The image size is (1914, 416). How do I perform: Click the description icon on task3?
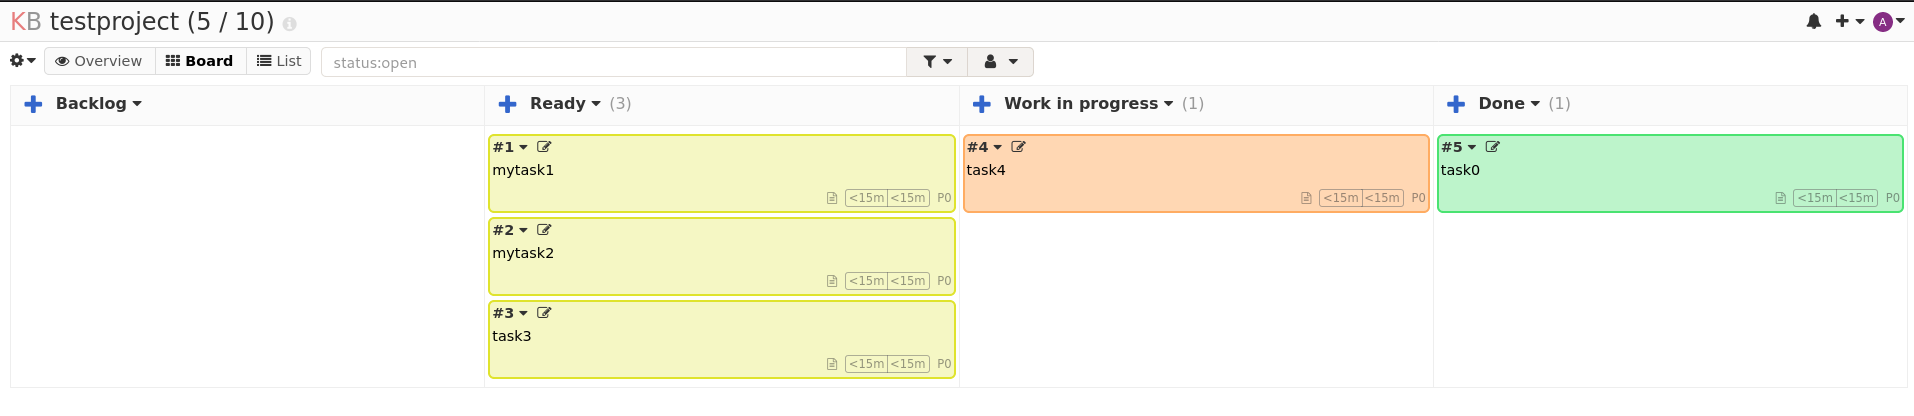point(832,364)
